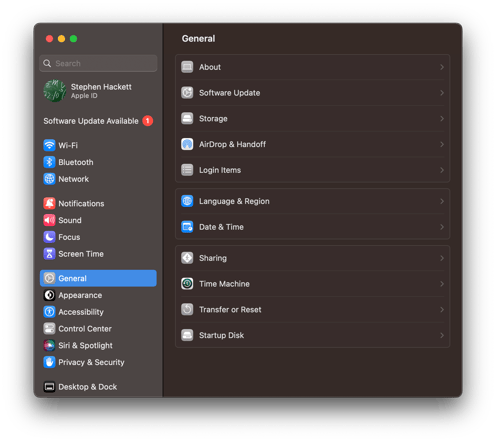Open the Startup Disk chevron
The height and width of the screenshot is (442, 496).
(442, 335)
